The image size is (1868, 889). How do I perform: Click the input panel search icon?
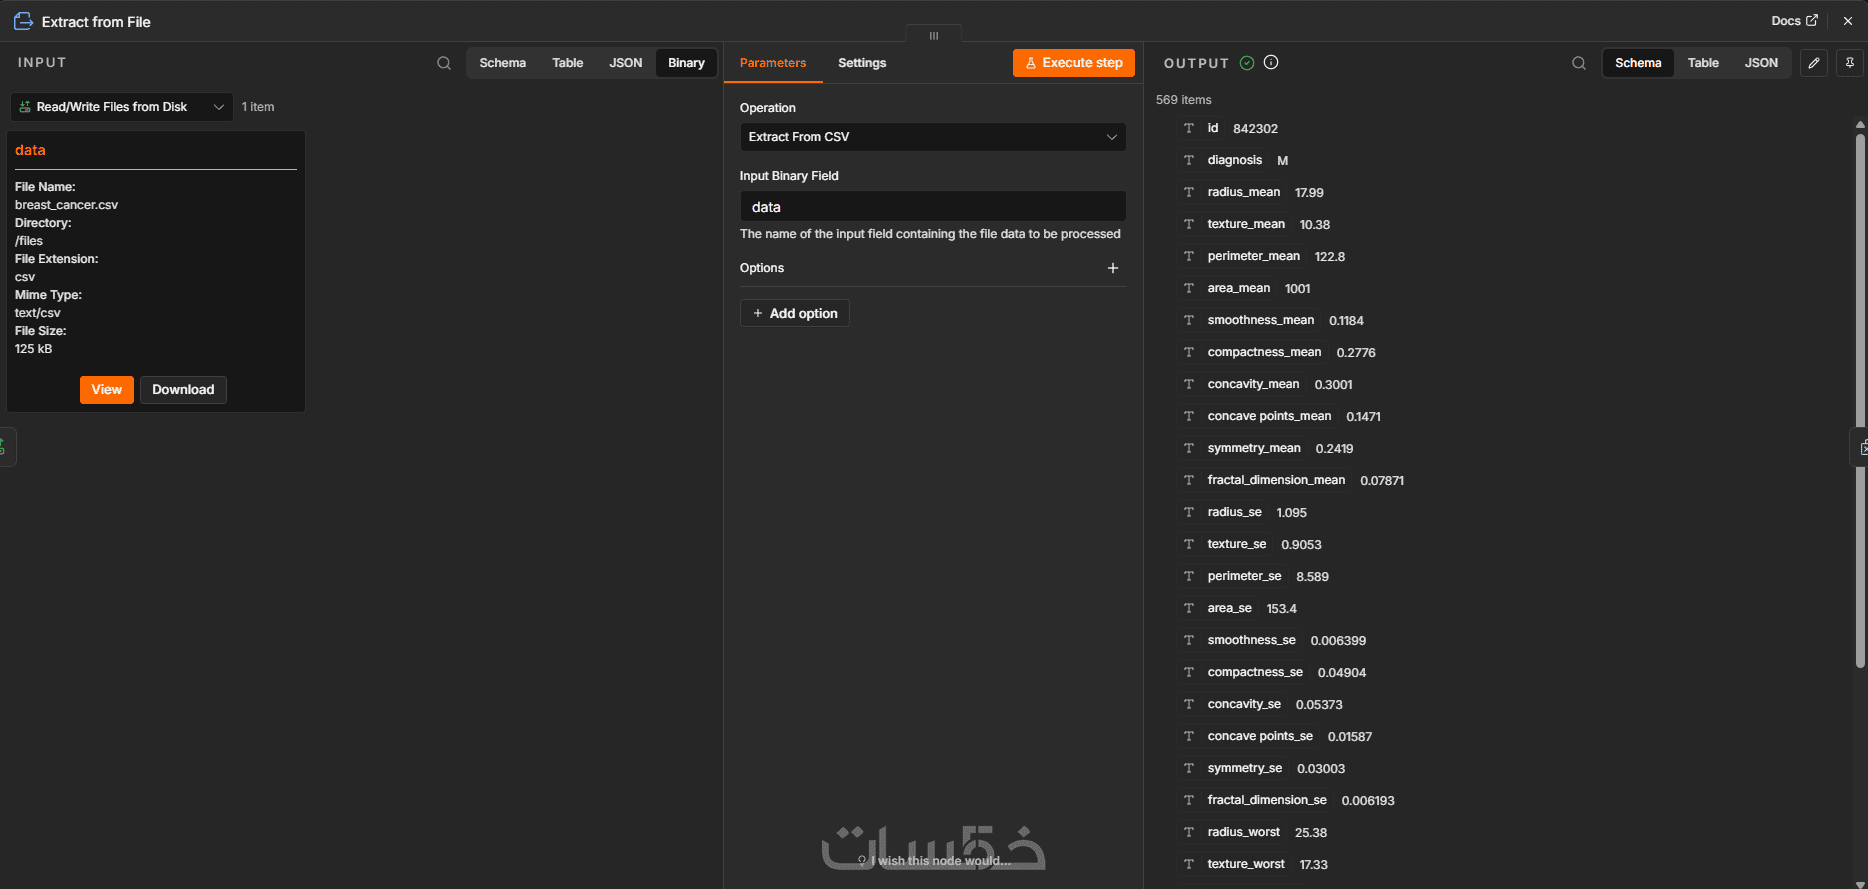444,63
